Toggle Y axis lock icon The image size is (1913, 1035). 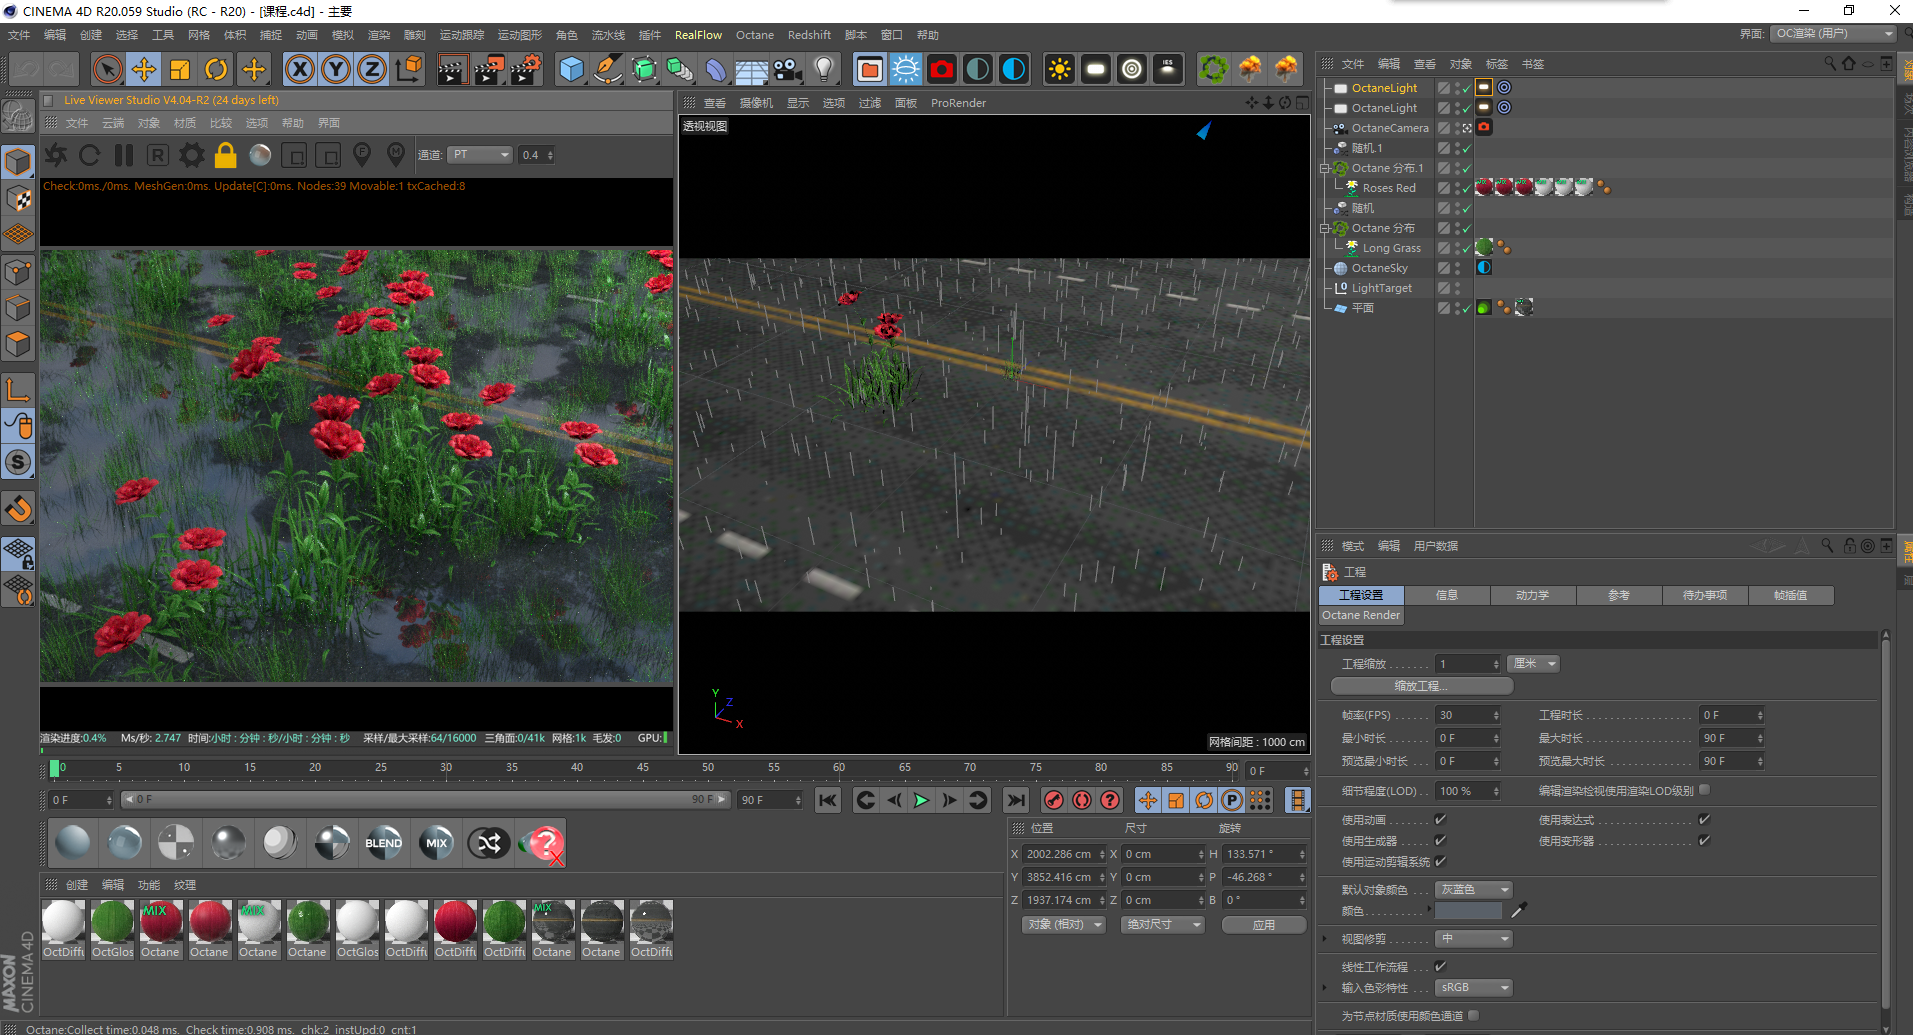click(x=336, y=69)
